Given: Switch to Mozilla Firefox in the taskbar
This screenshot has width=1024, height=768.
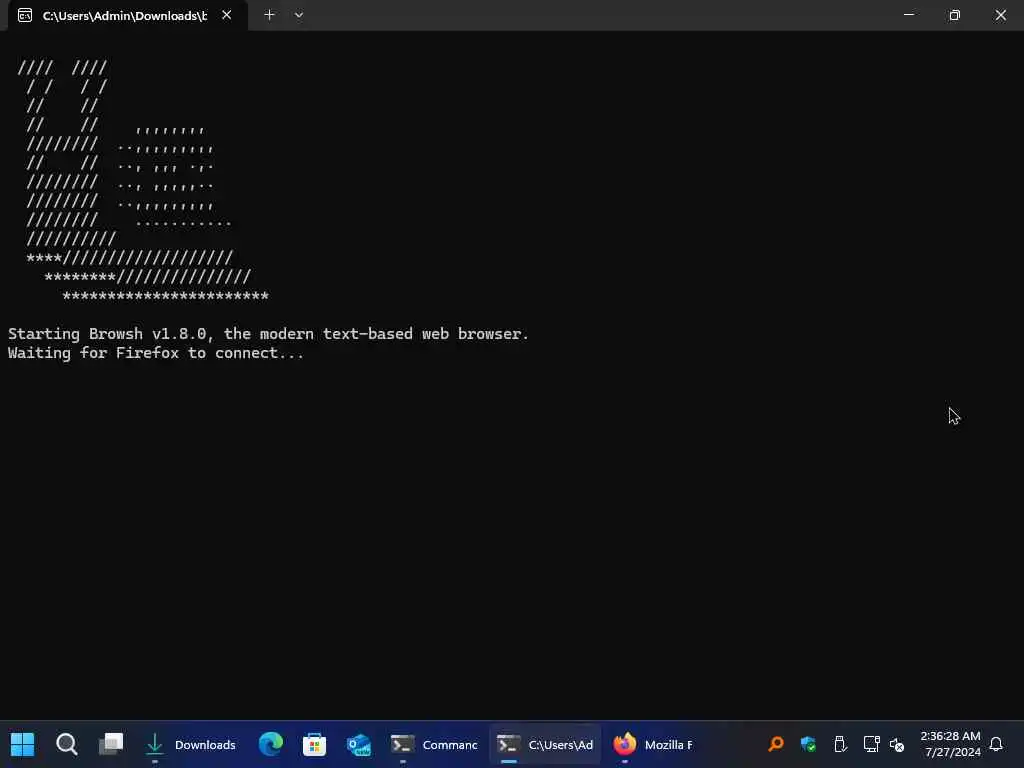Looking at the screenshot, I should [652, 744].
